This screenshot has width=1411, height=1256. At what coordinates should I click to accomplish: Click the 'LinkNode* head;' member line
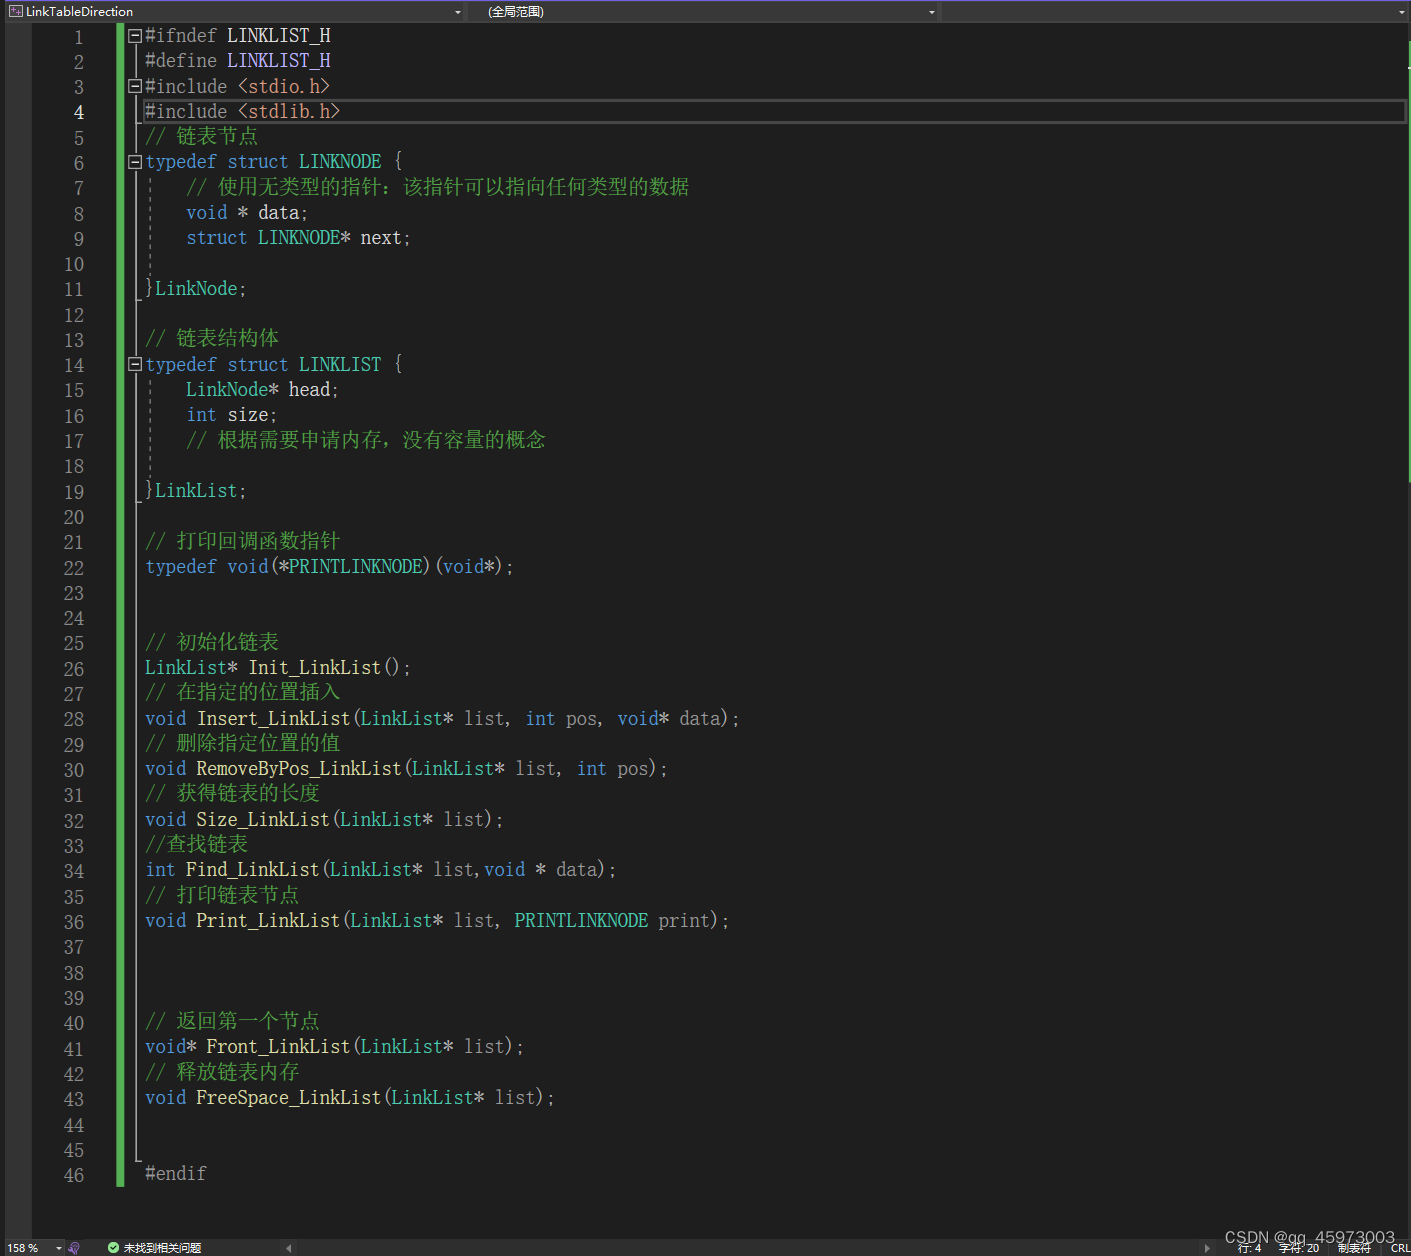click(262, 390)
